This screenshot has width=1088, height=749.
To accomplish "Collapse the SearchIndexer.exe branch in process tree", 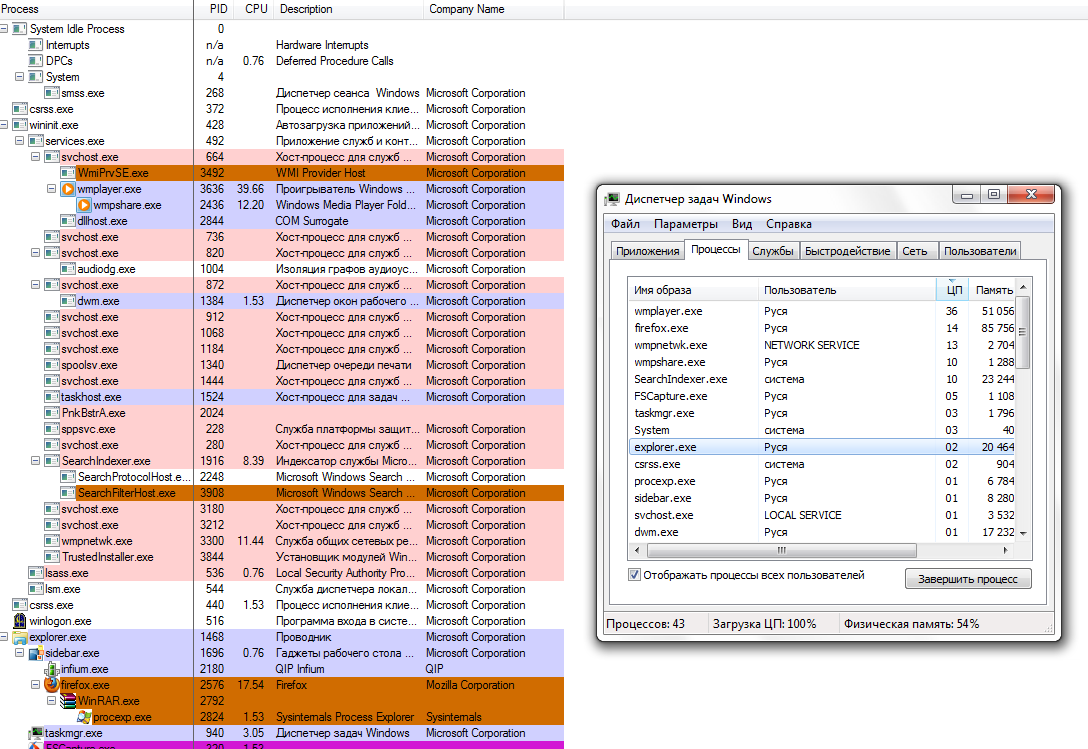I will pos(35,461).
